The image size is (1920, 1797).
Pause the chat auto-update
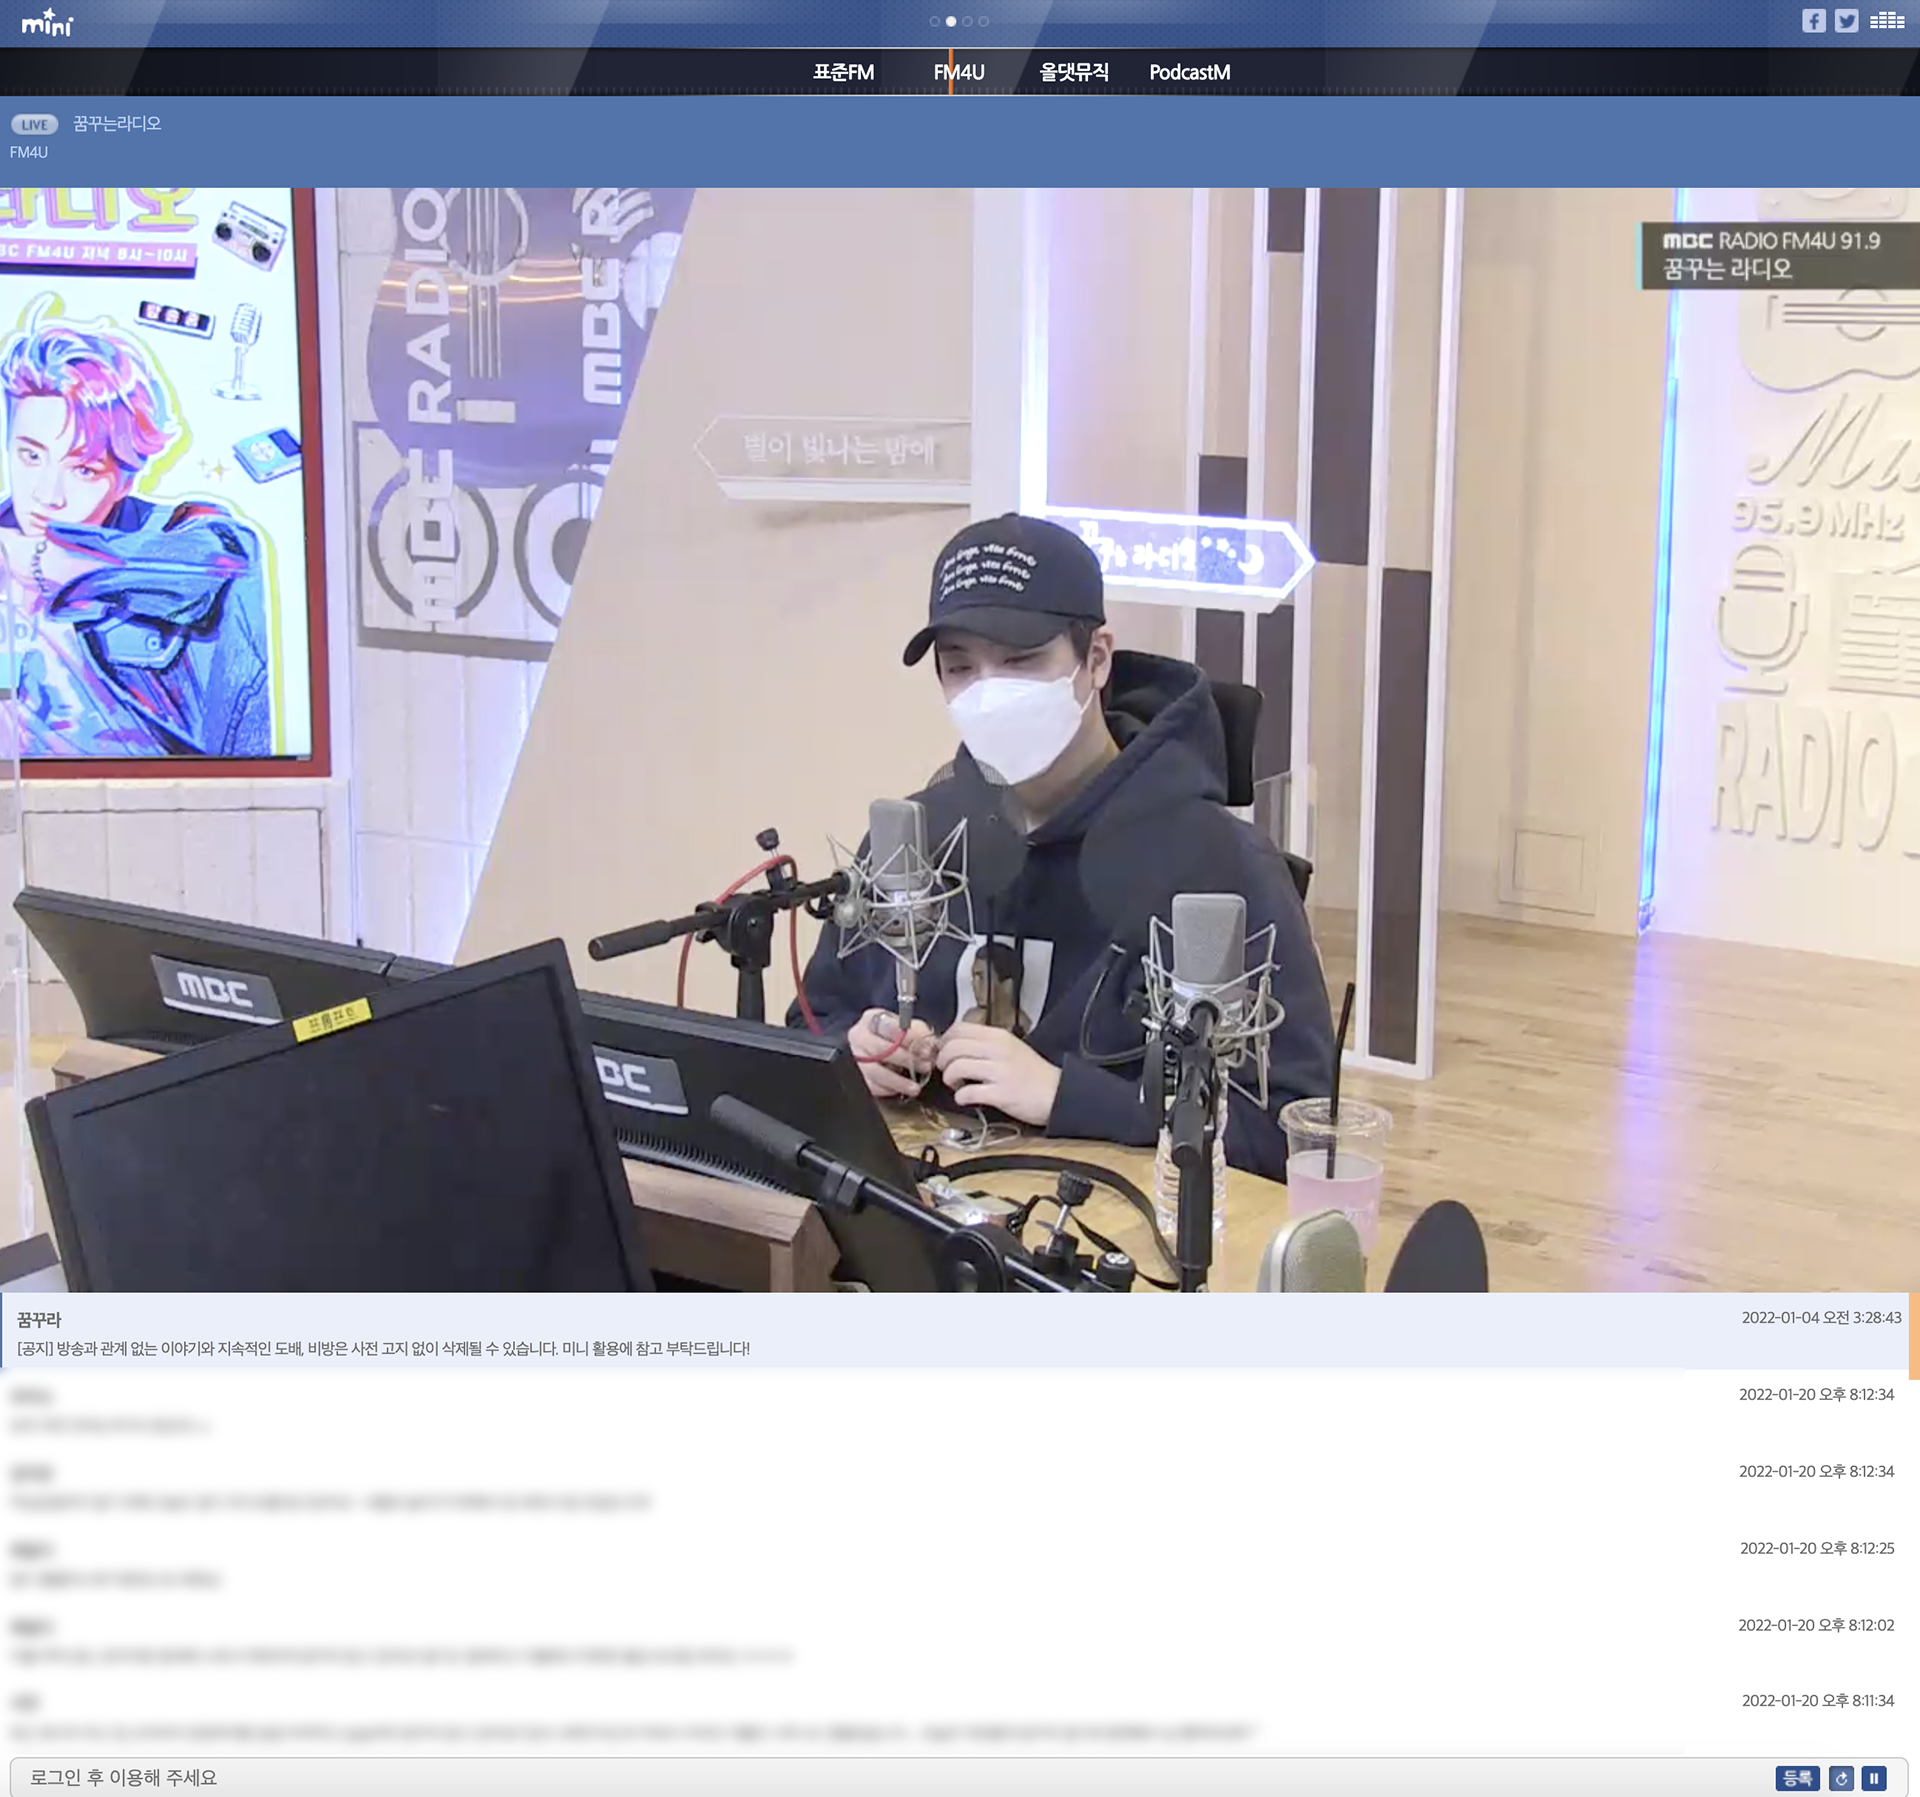pyautogui.click(x=1874, y=1777)
